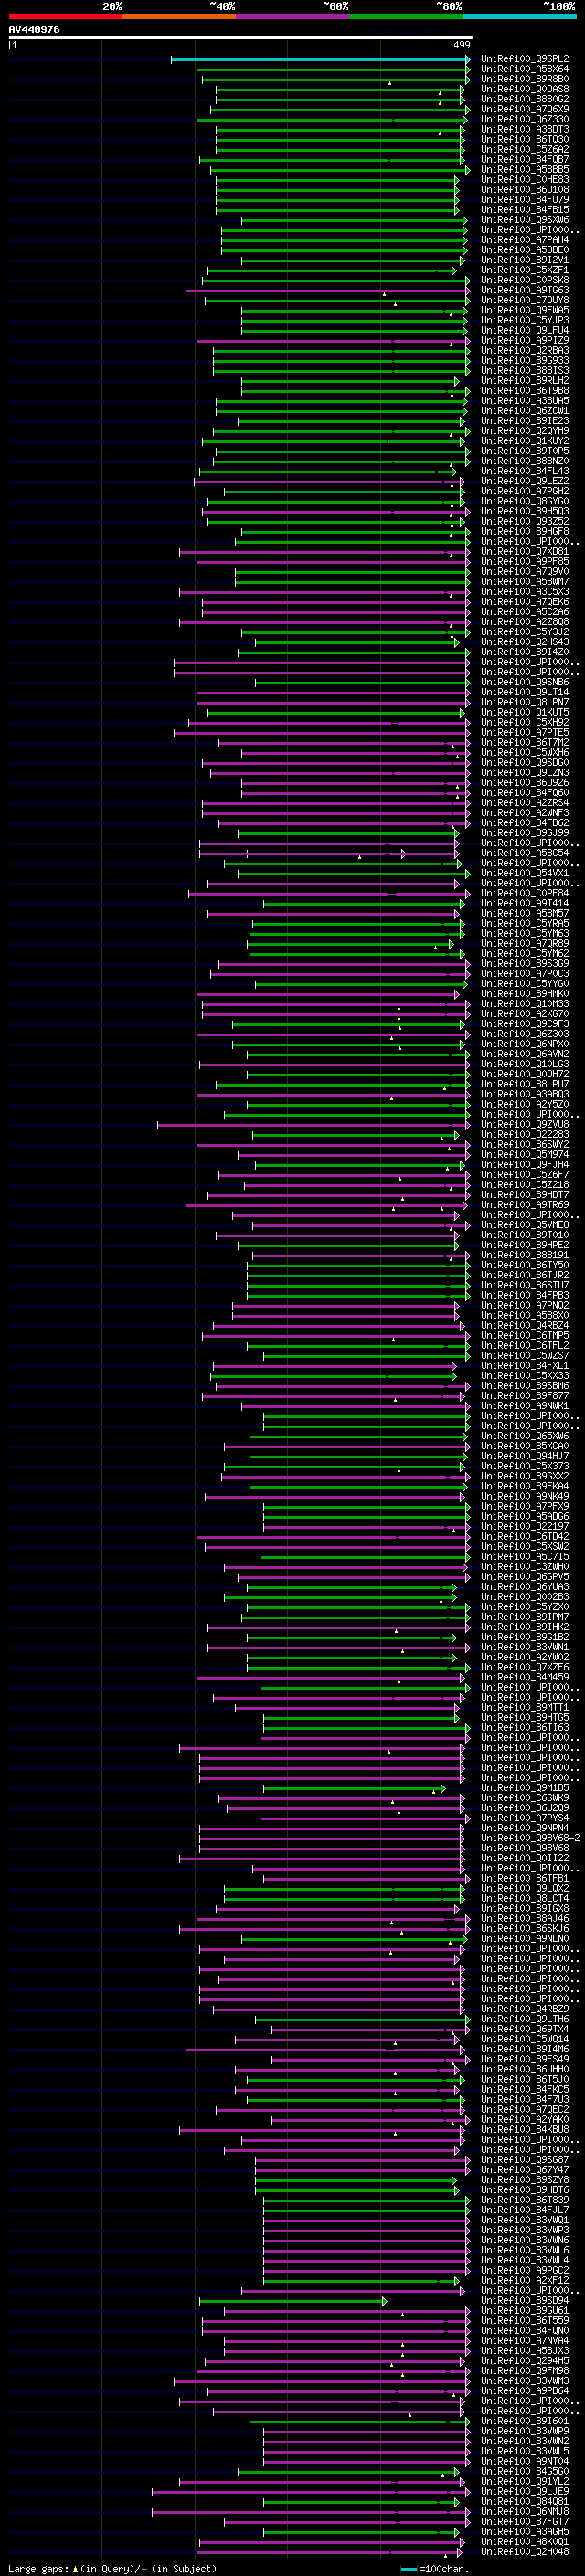The width and height of the screenshot is (585, 2576).
Task: Click UniRef100_A5BC54 hit name
Action: click(x=524, y=853)
